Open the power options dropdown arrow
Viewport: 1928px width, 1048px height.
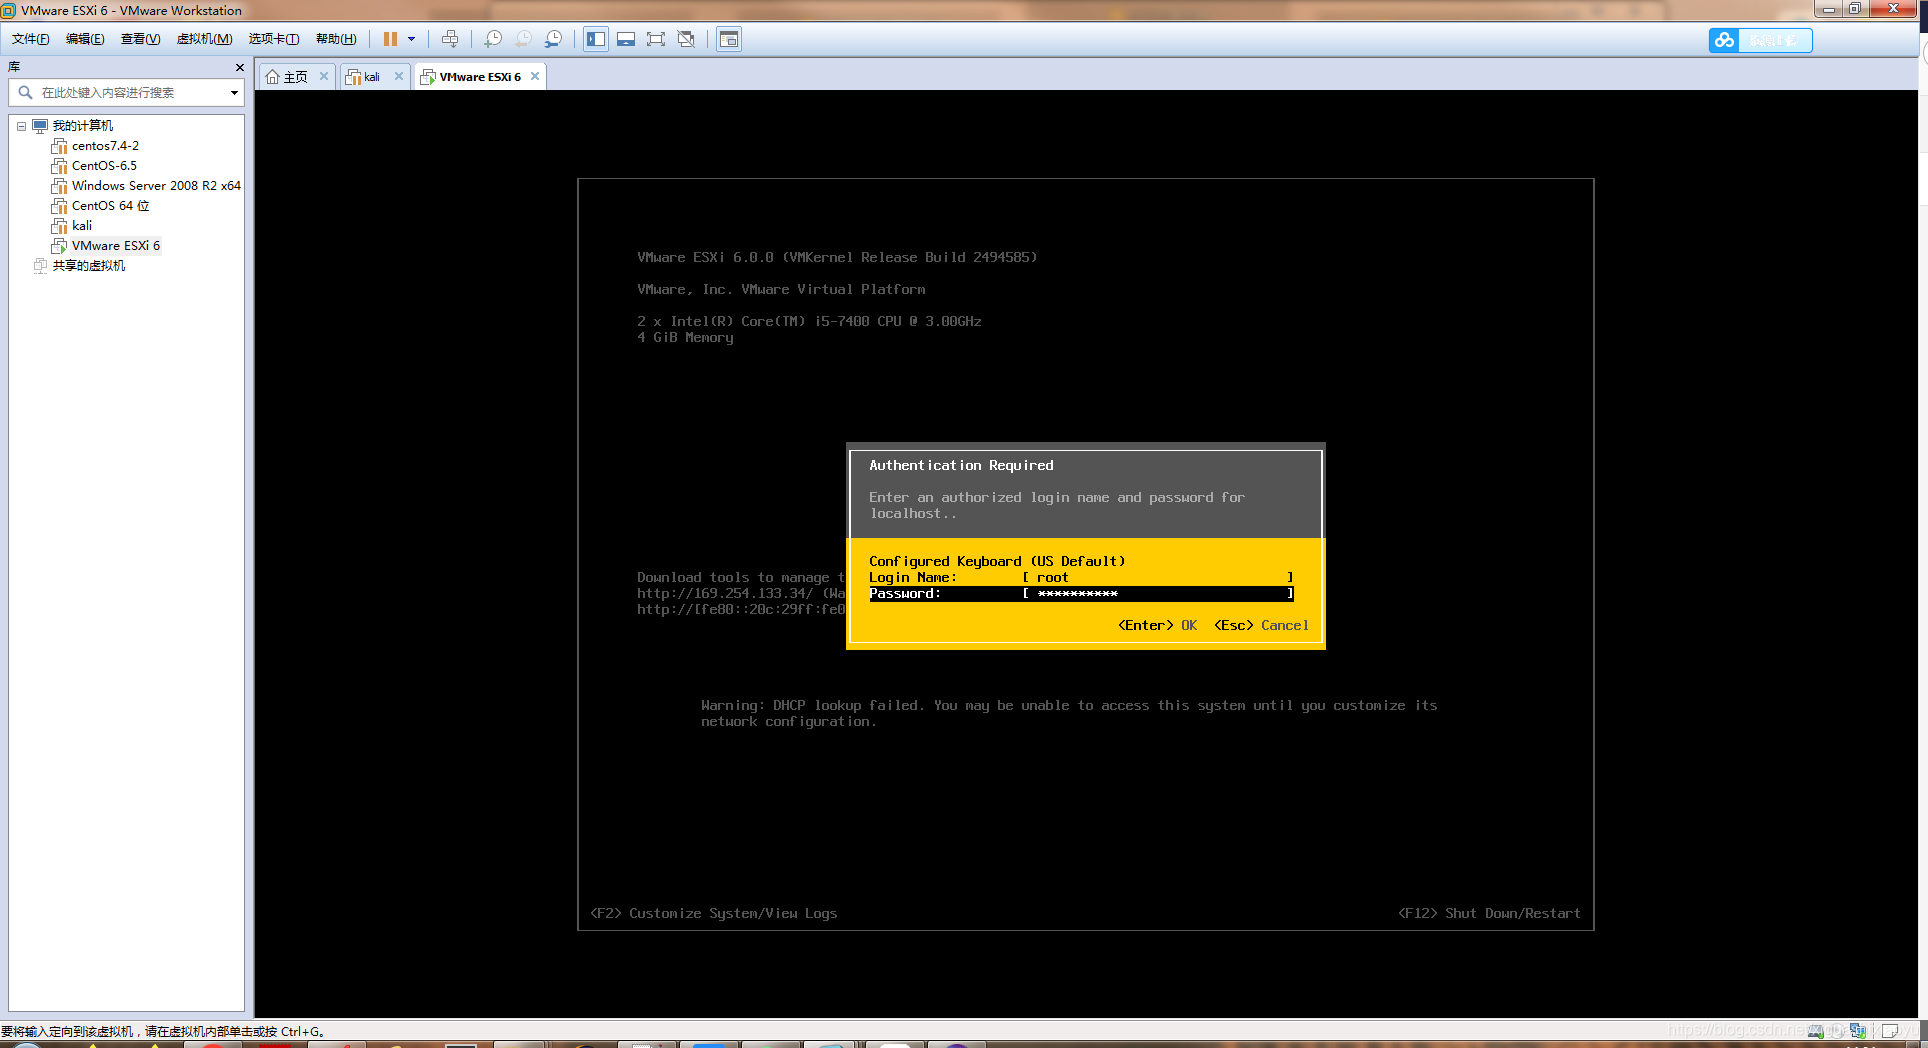click(411, 39)
